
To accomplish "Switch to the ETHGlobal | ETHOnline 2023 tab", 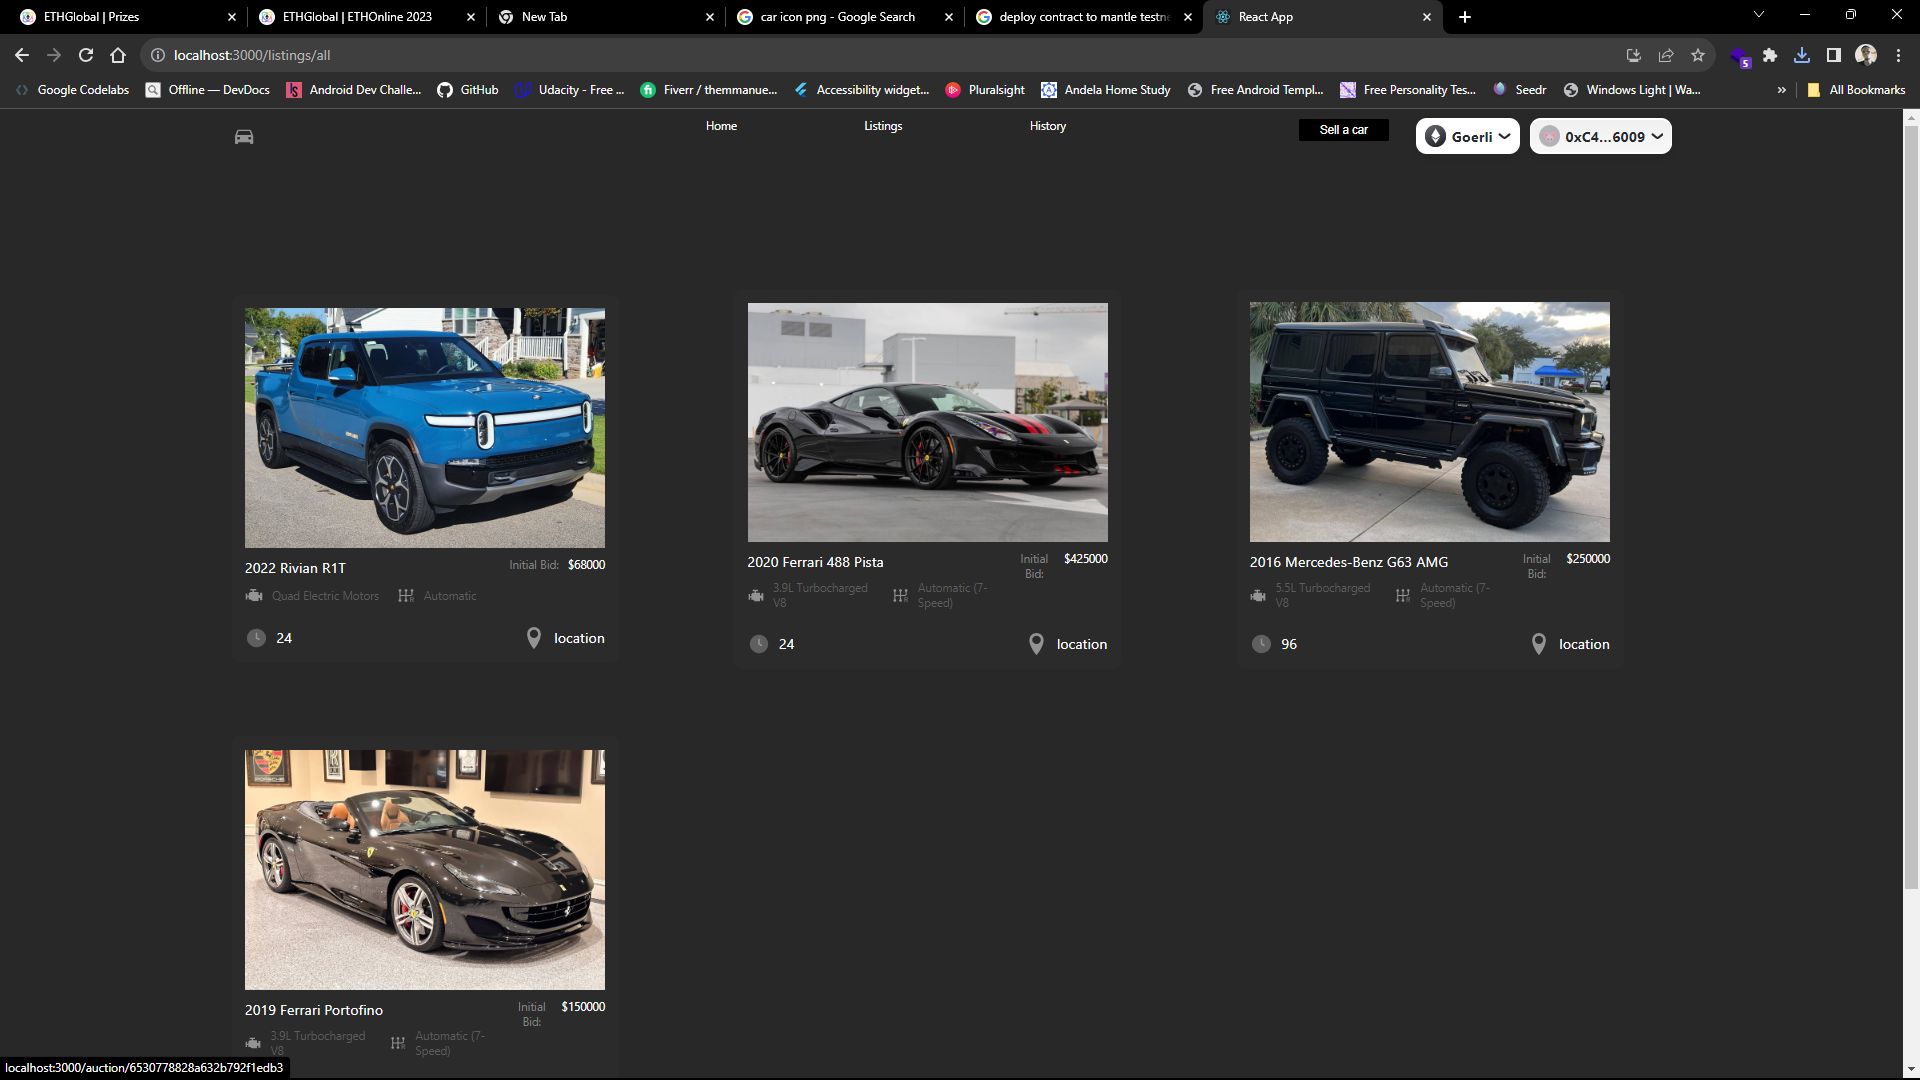I will [364, 17].
